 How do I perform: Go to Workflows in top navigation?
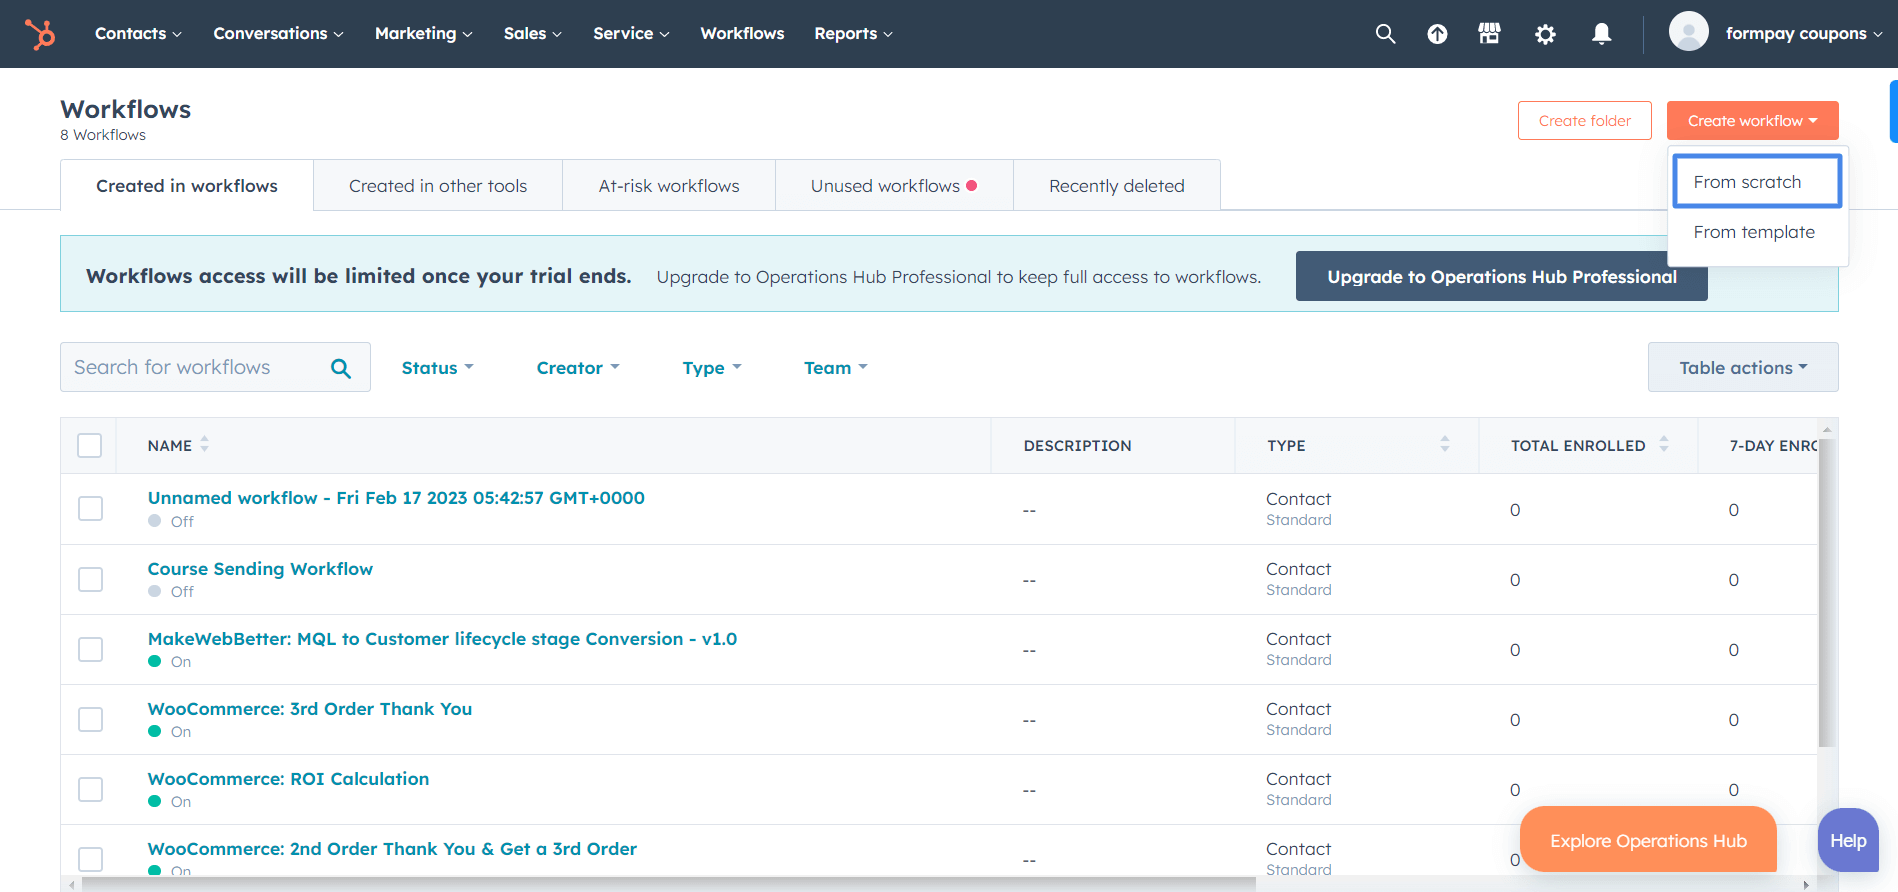point(742,34)
